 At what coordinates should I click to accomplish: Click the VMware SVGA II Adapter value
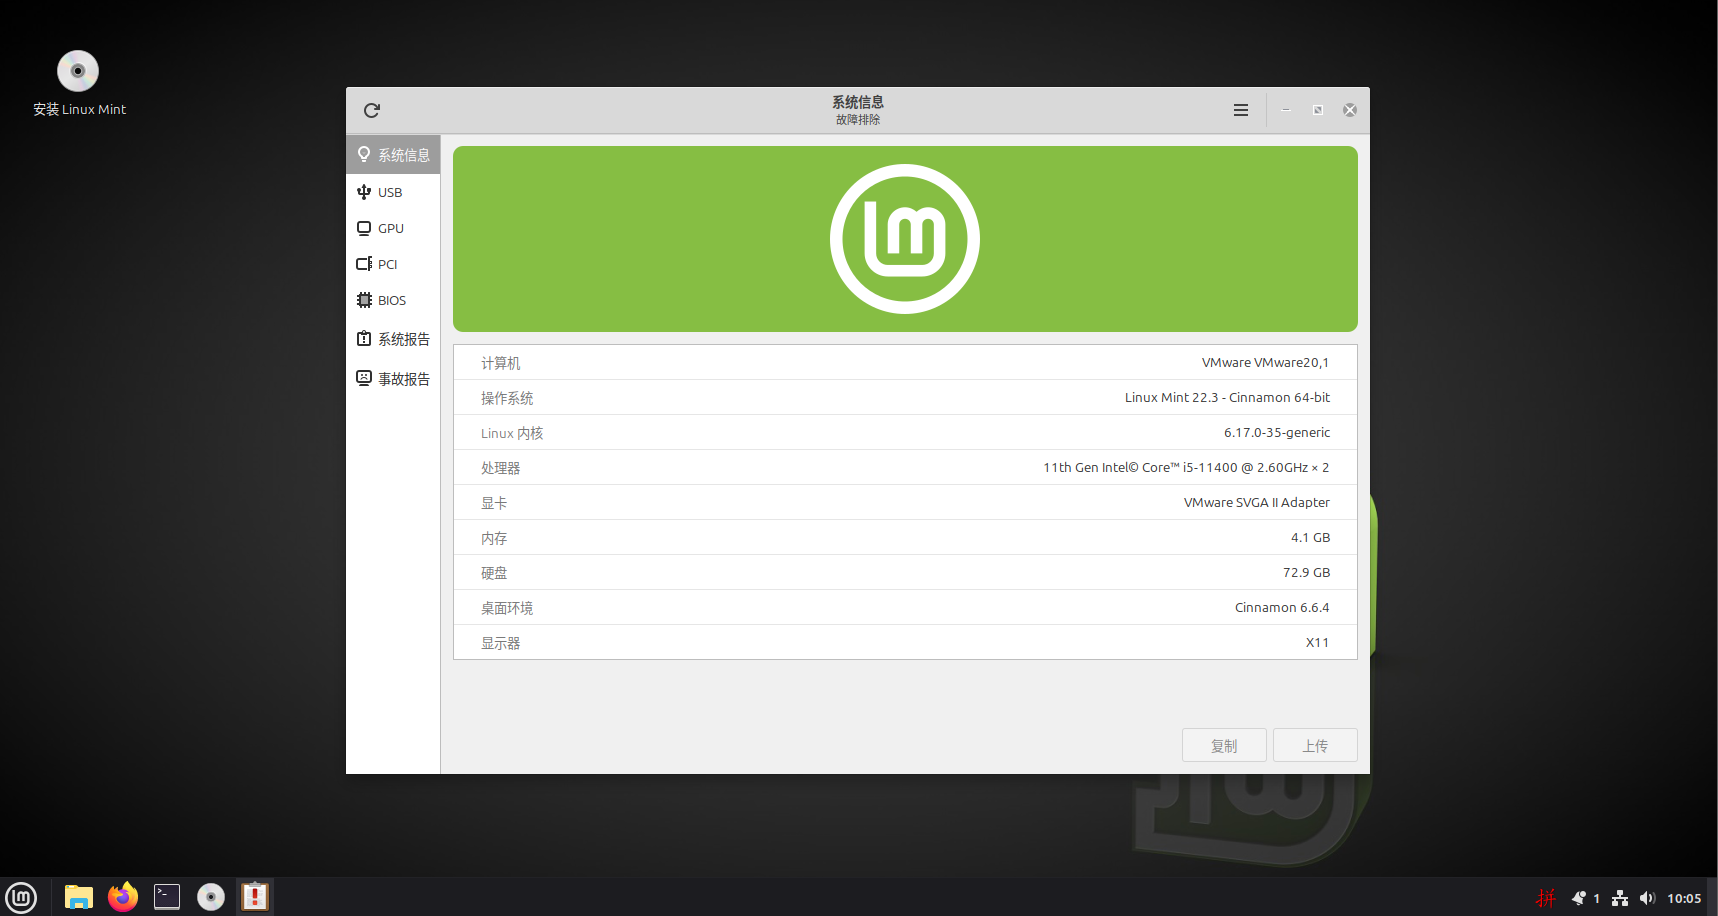click(x=1257, y=503)
